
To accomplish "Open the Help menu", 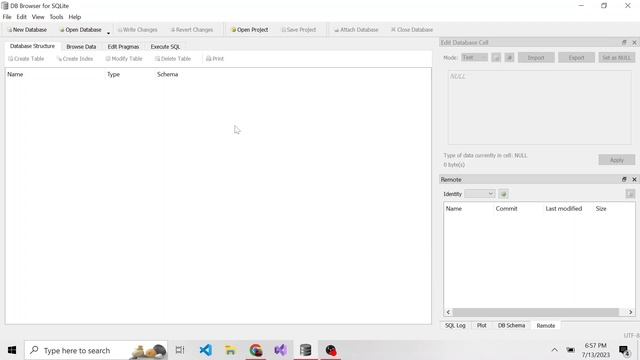I will tap(75, 17).
